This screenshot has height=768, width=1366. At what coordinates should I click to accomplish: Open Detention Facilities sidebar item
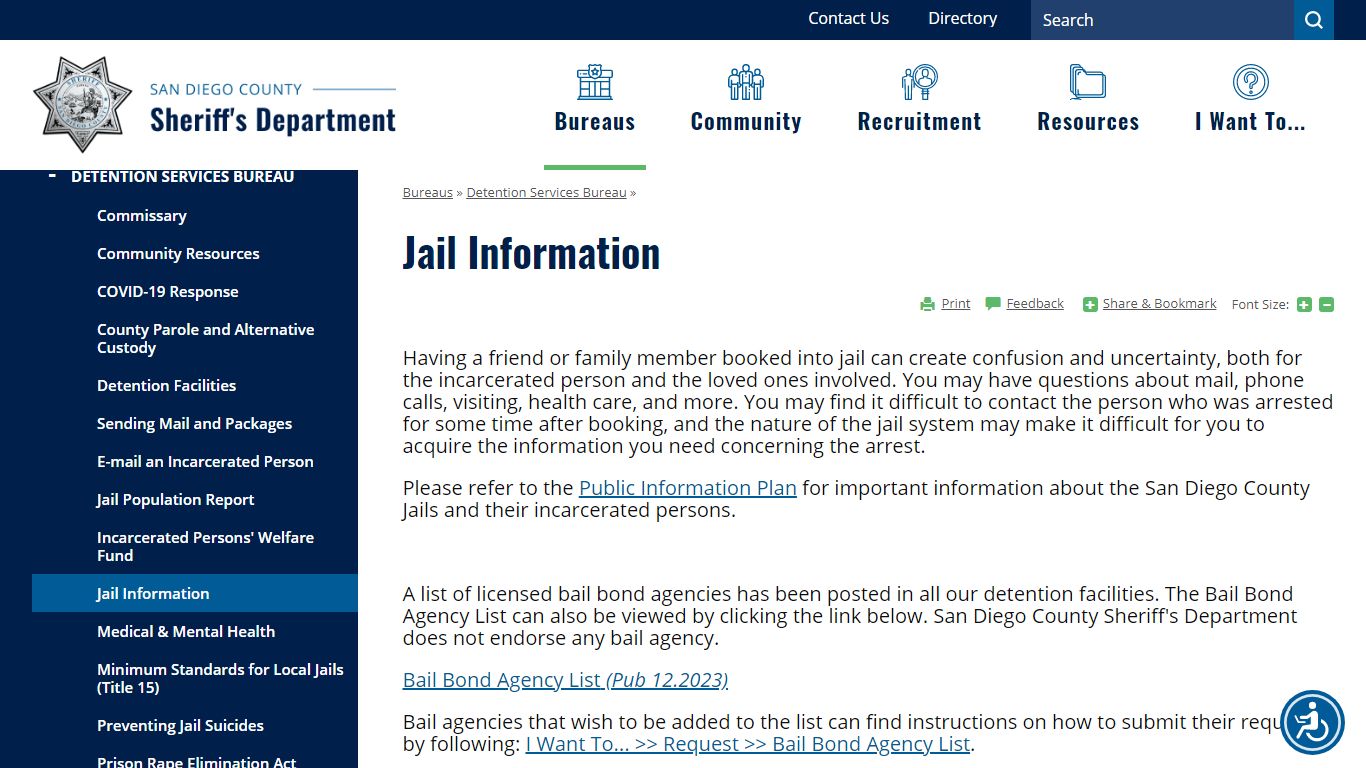pos(167,386)
